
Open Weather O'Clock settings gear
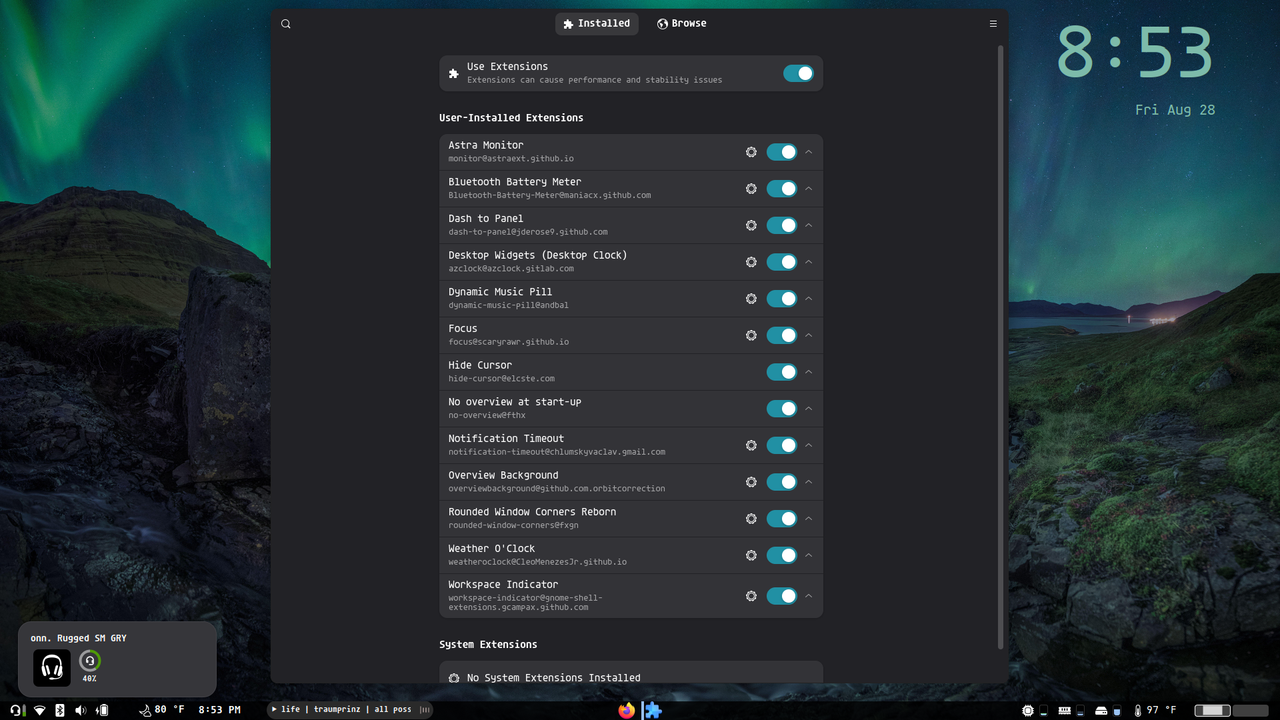coord(751,555)
